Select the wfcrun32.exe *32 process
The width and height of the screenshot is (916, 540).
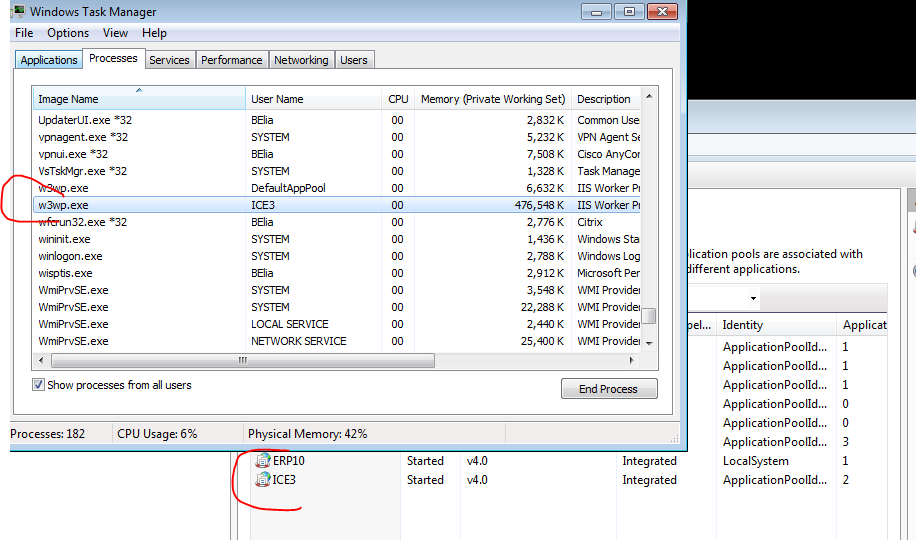pos(336,221)
